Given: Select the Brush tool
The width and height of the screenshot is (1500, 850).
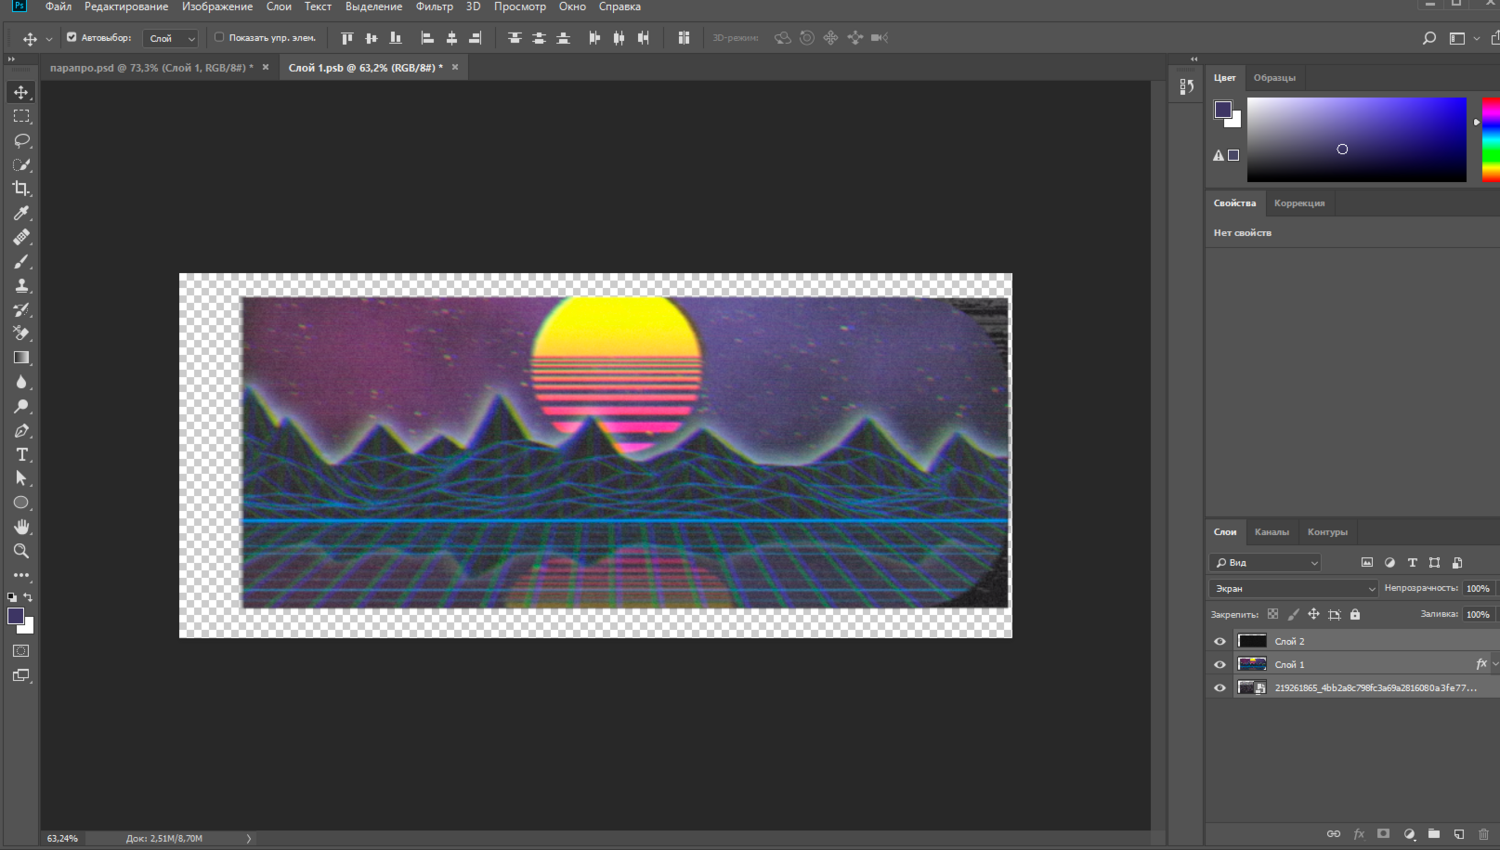Looking at the screenshot, I should coord(21,261).
